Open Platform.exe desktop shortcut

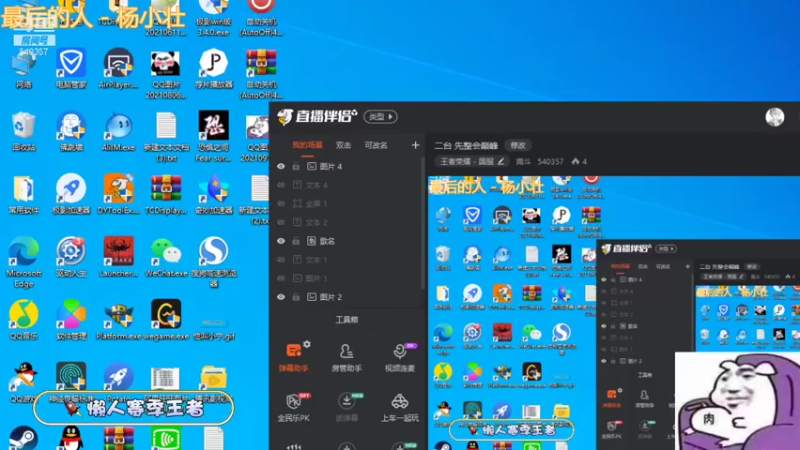pyautogui.click(x=118, y=320)
